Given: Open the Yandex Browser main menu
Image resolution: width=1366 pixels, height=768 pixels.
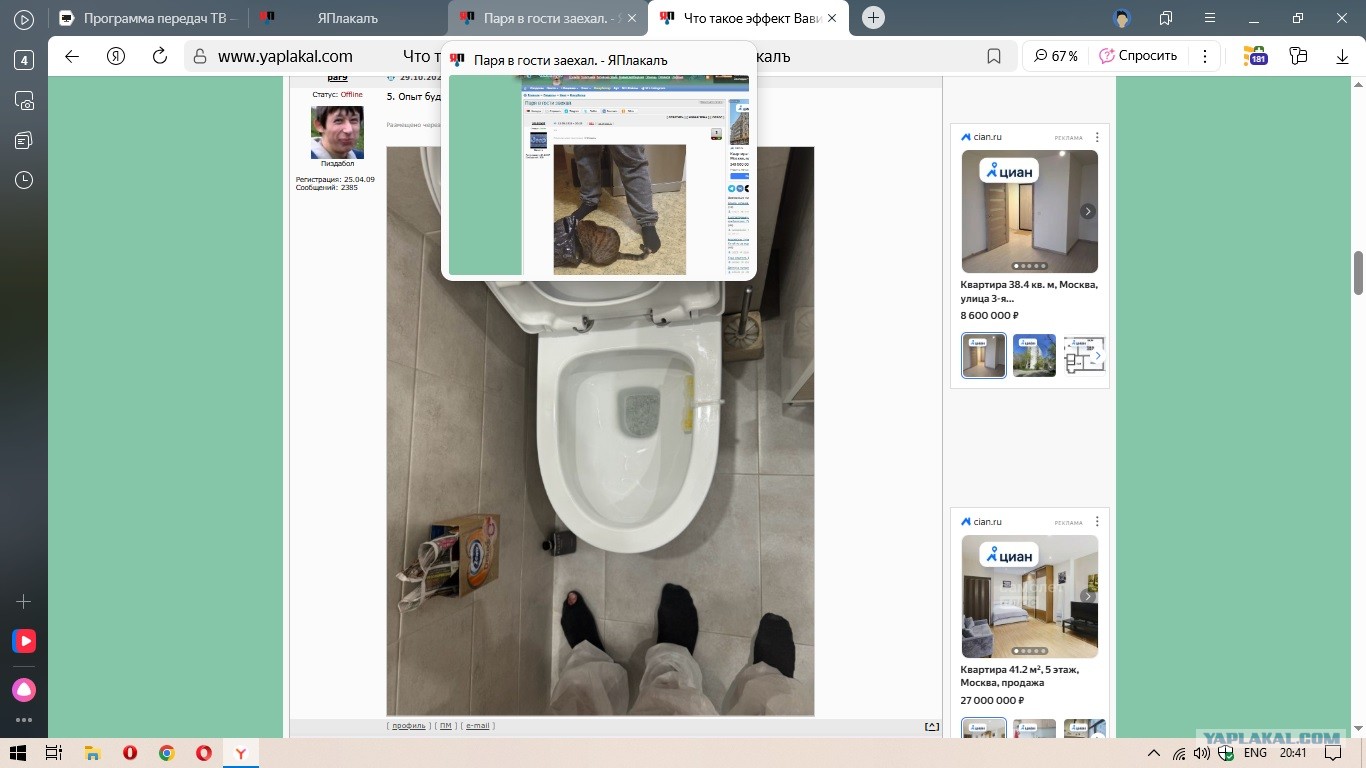Looking at the screenshot, I should coord(1210,18).
